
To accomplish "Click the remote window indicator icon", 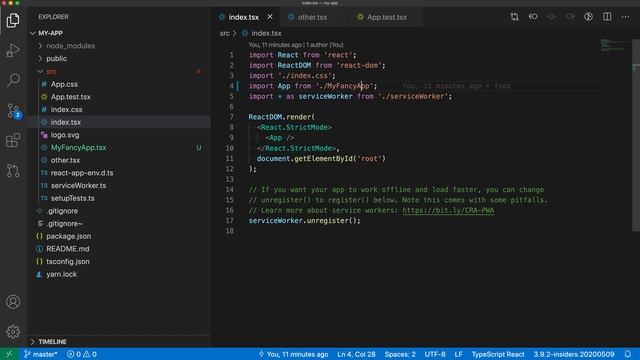I will click(9, 354).
